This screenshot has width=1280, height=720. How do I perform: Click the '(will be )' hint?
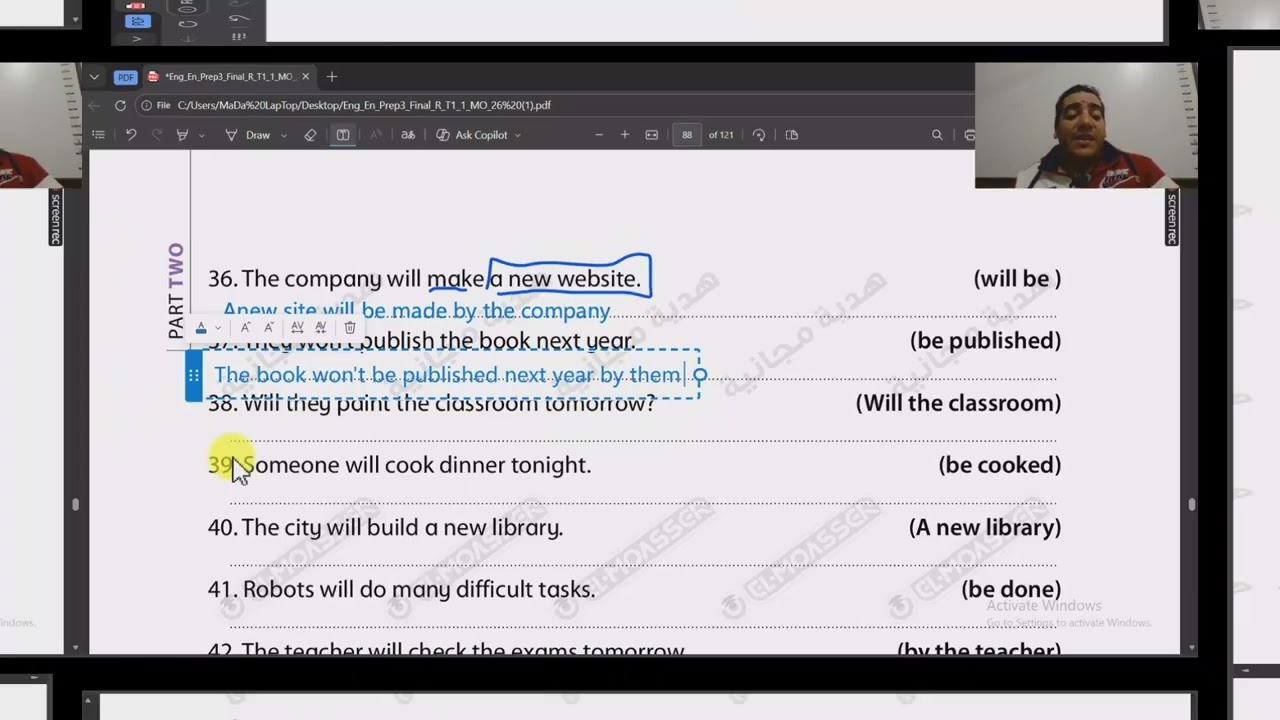[1017, 279]
